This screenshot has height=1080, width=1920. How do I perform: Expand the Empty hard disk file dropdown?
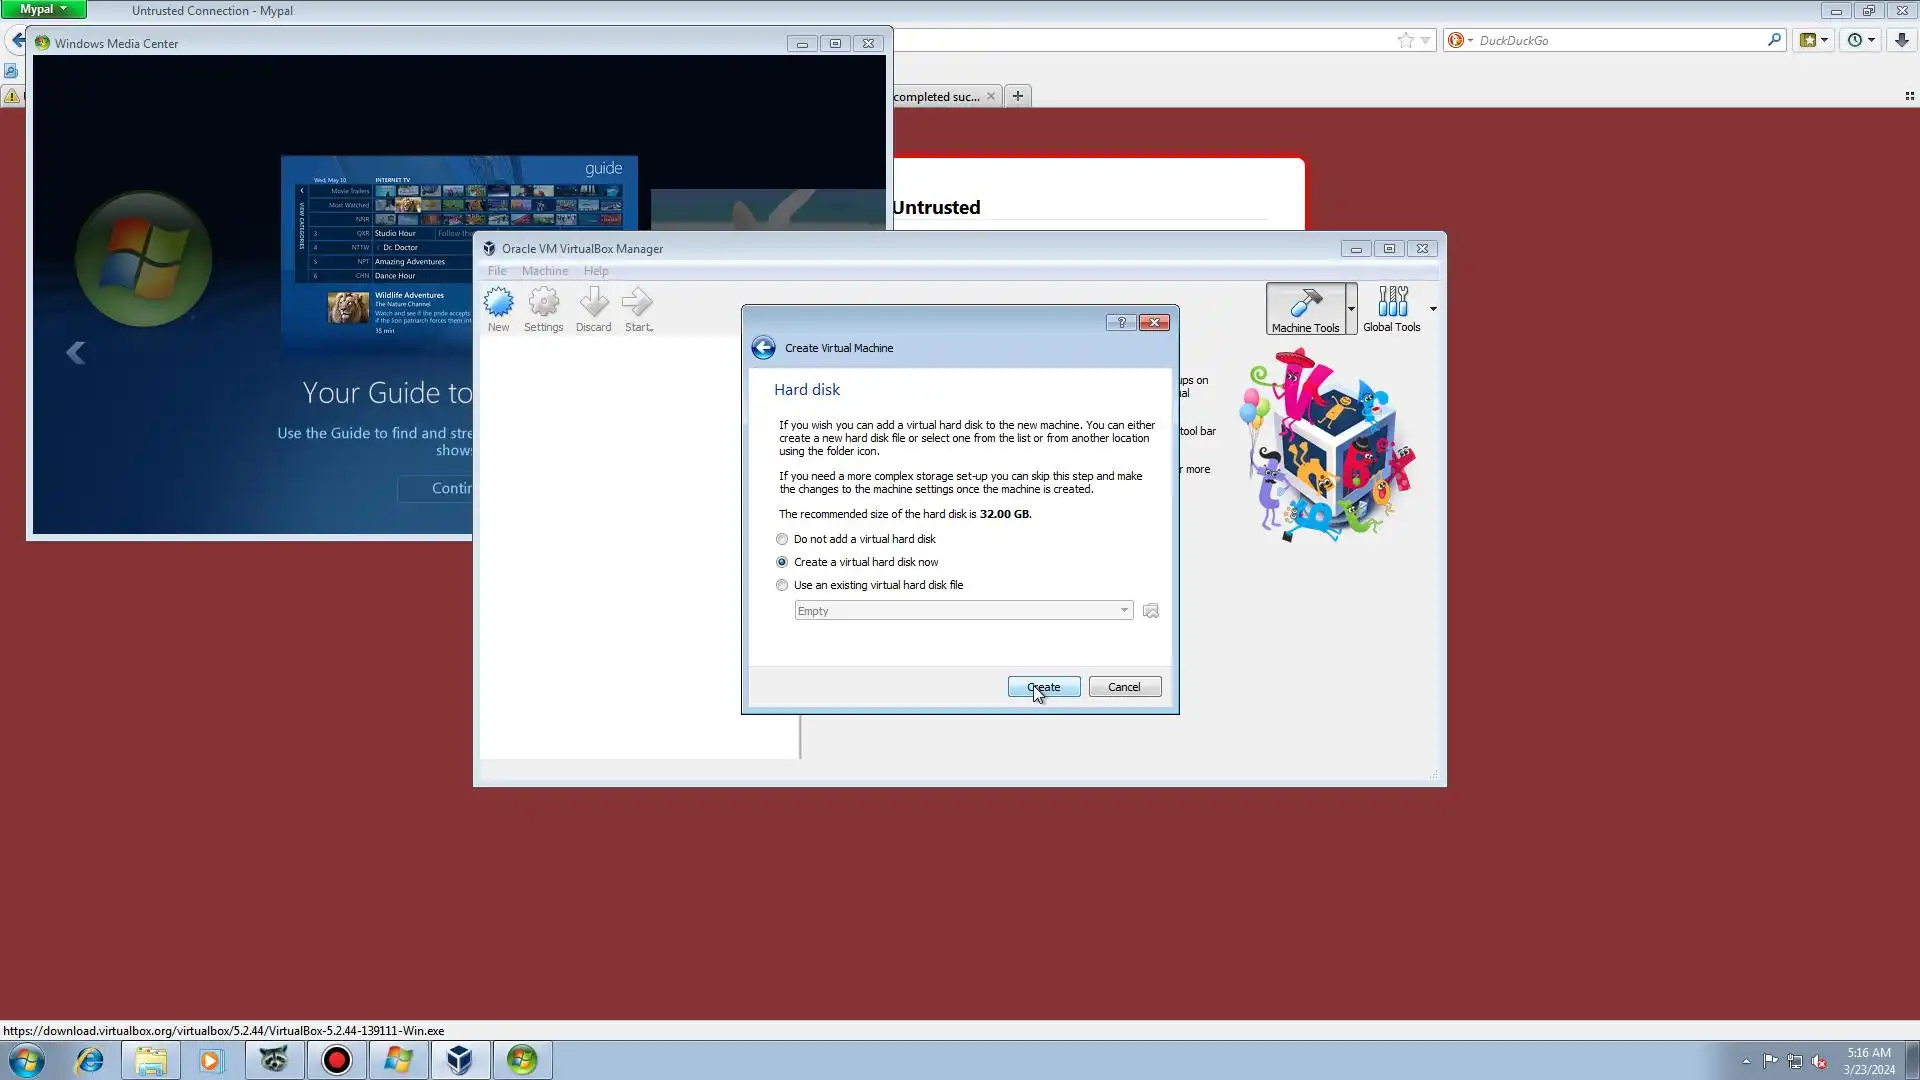click(x=1124, y=611)
